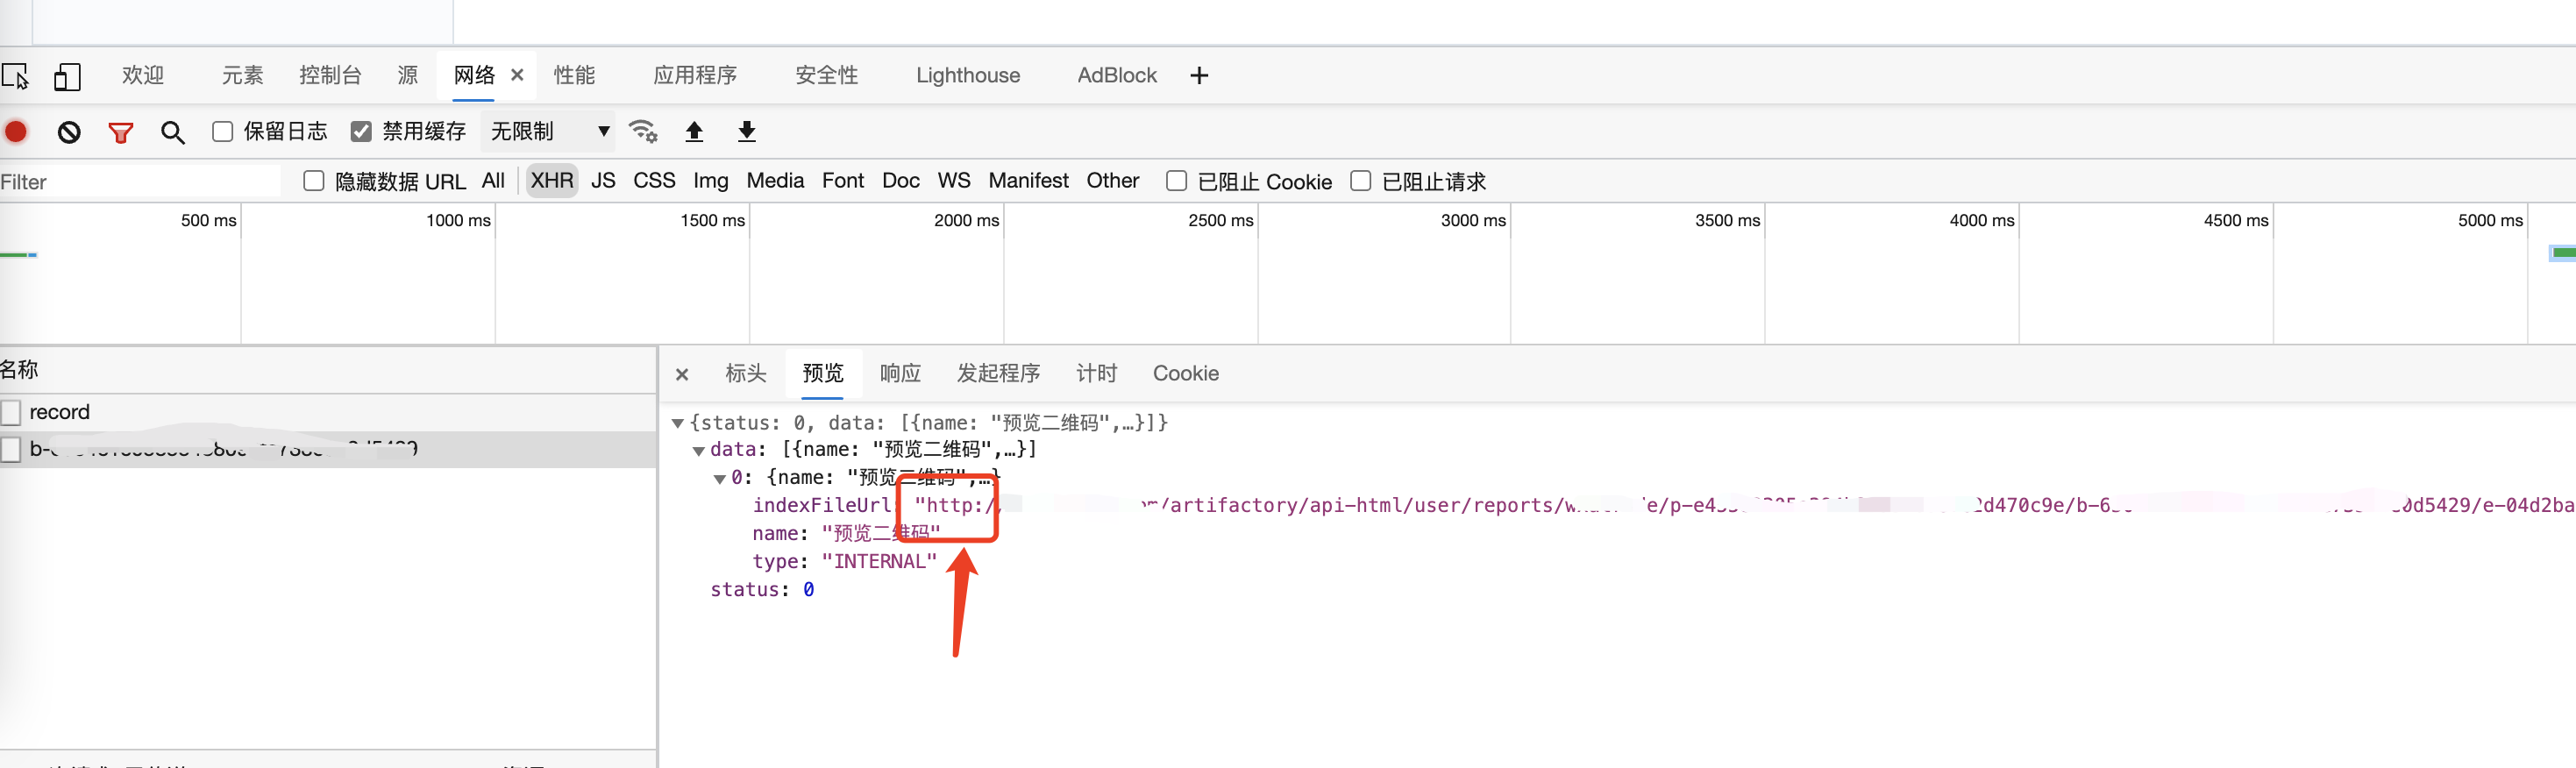The width and height of the screenshot is (2576, 768).
Task: Collapse the data array triangle
Action: click(x=698, y=451)
